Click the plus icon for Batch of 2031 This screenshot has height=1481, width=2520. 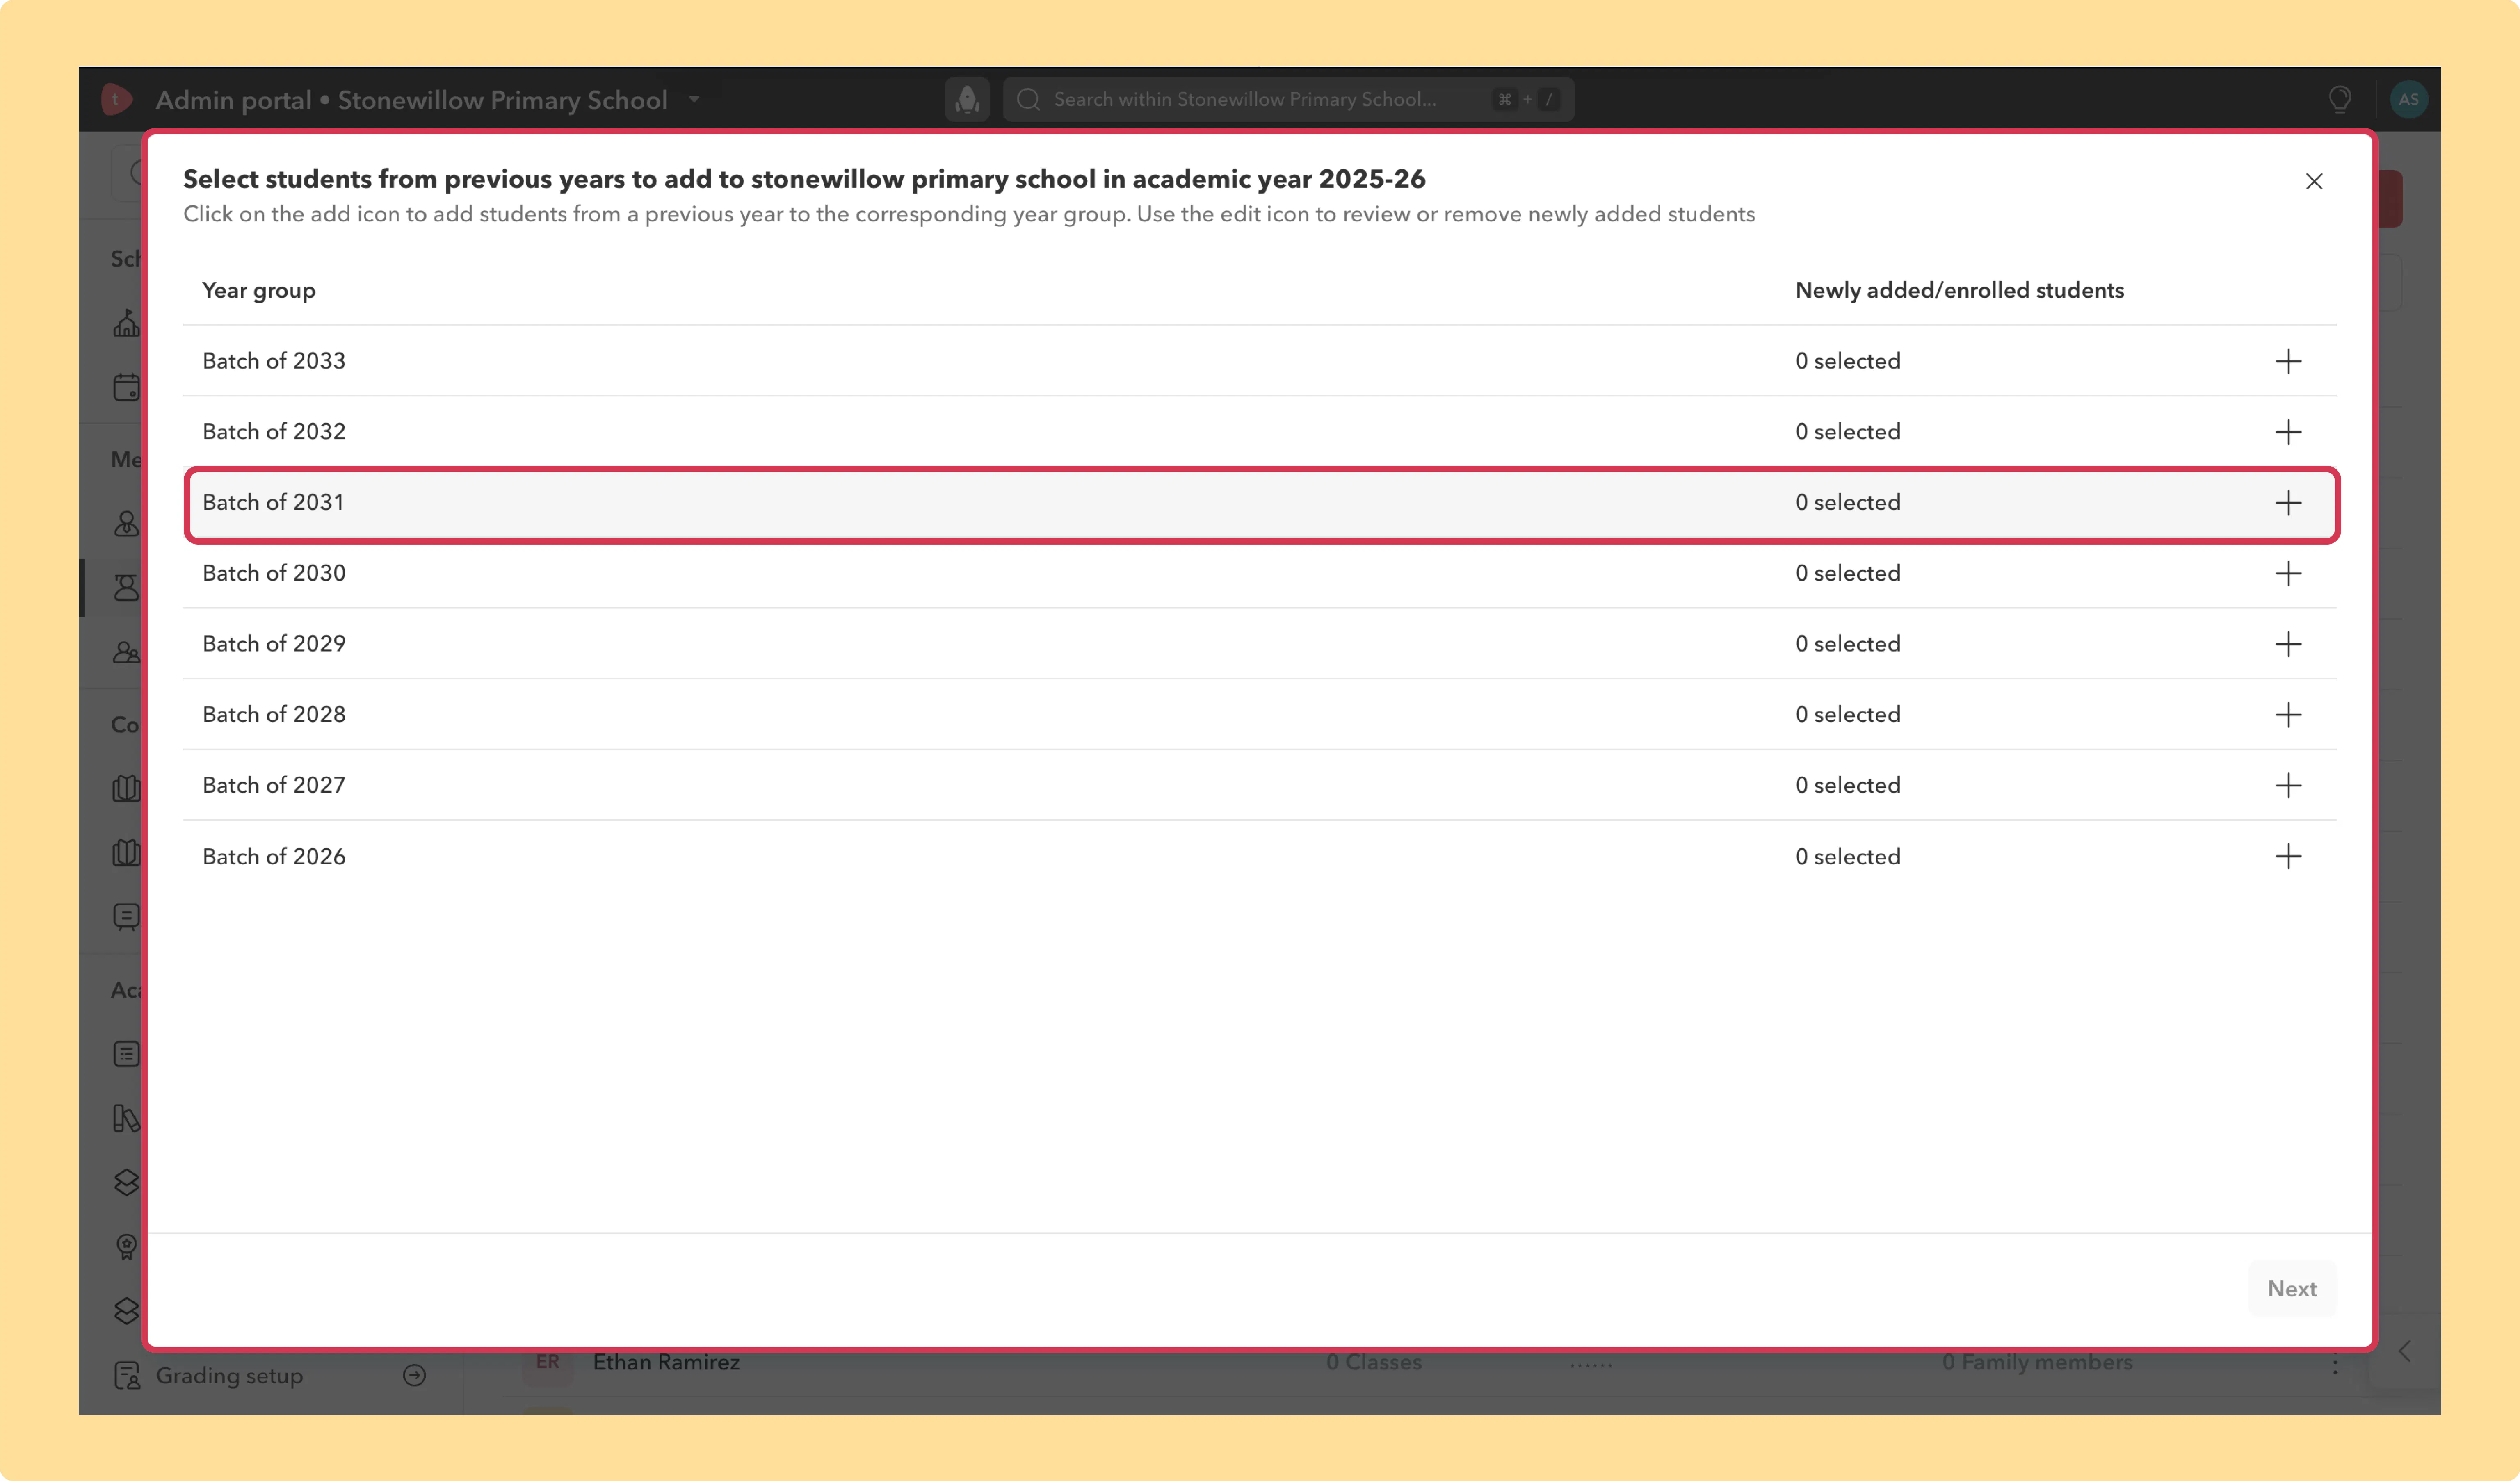2288,503
